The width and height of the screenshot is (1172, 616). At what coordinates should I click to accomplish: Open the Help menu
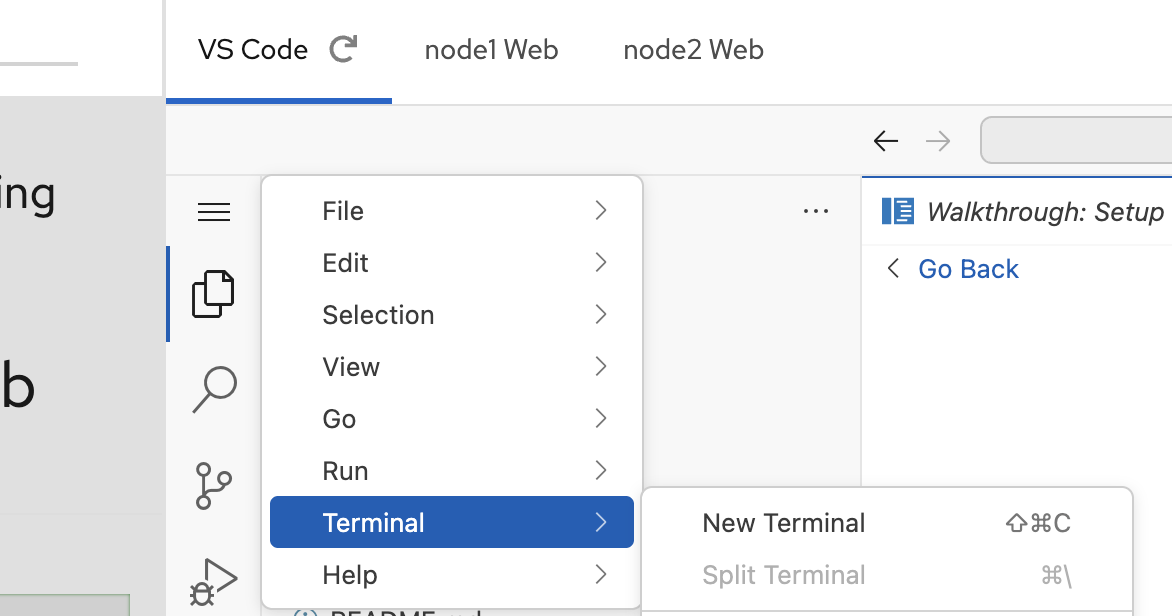pyautogui.click(x=451, y=574)
